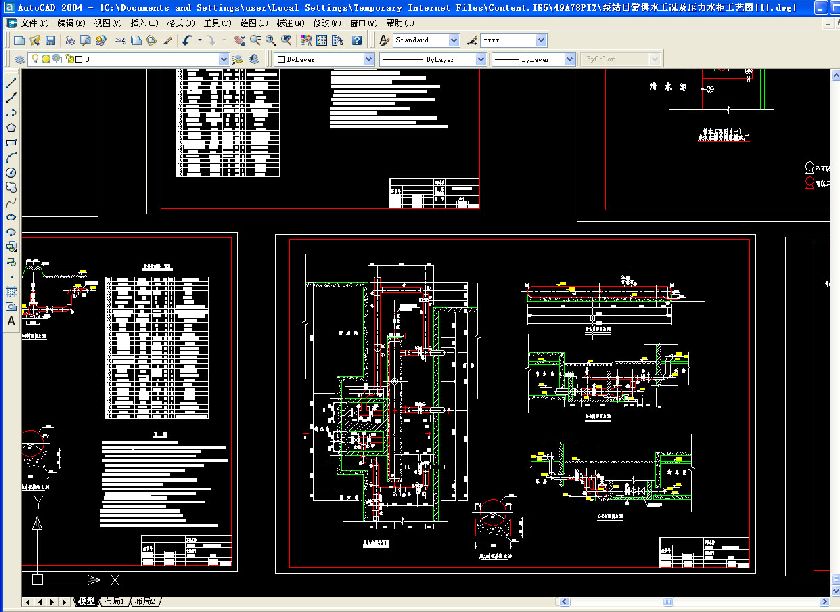Image resolution: width=840 pixels, height=612 pixels.
Task: Select the Line draw tool
Action: (x=11, y=82)
